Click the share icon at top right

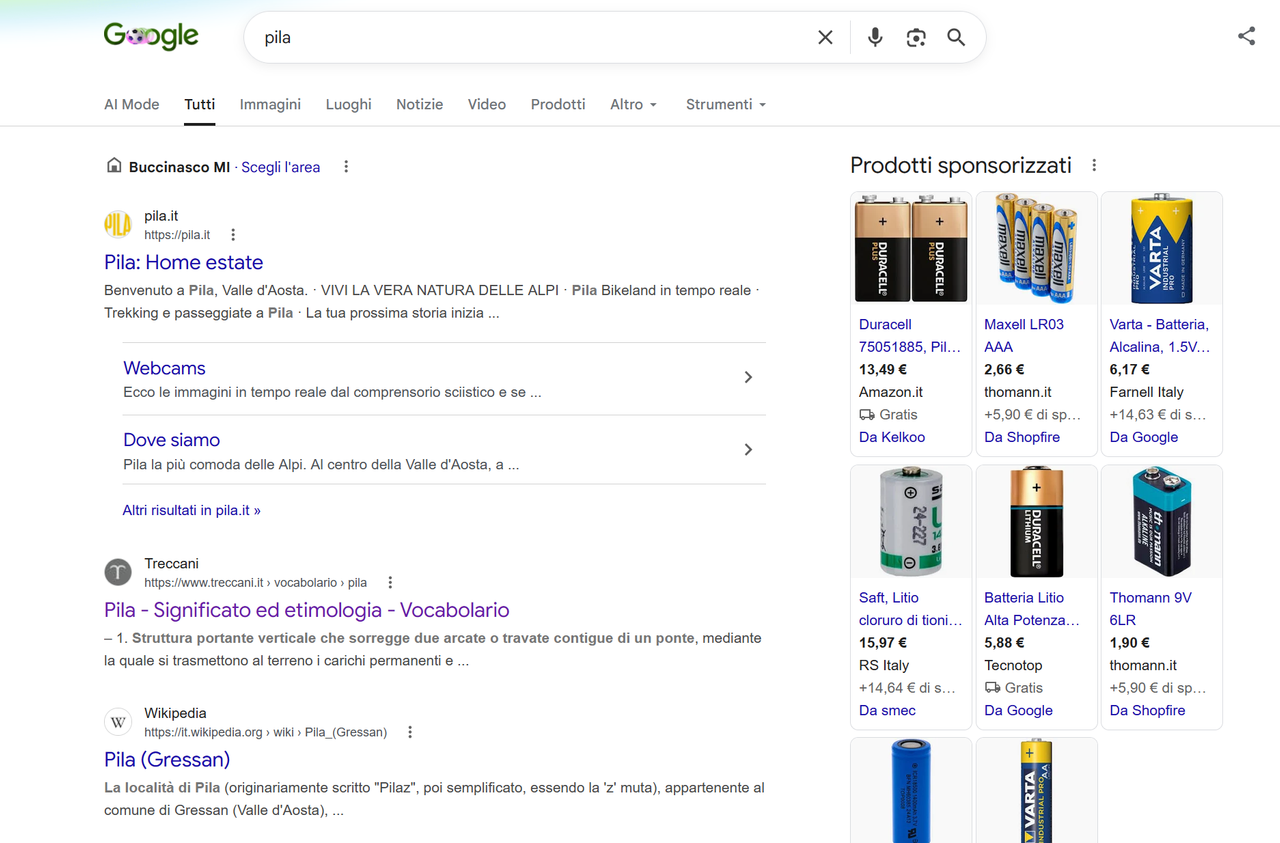(x=1246, y=36)
